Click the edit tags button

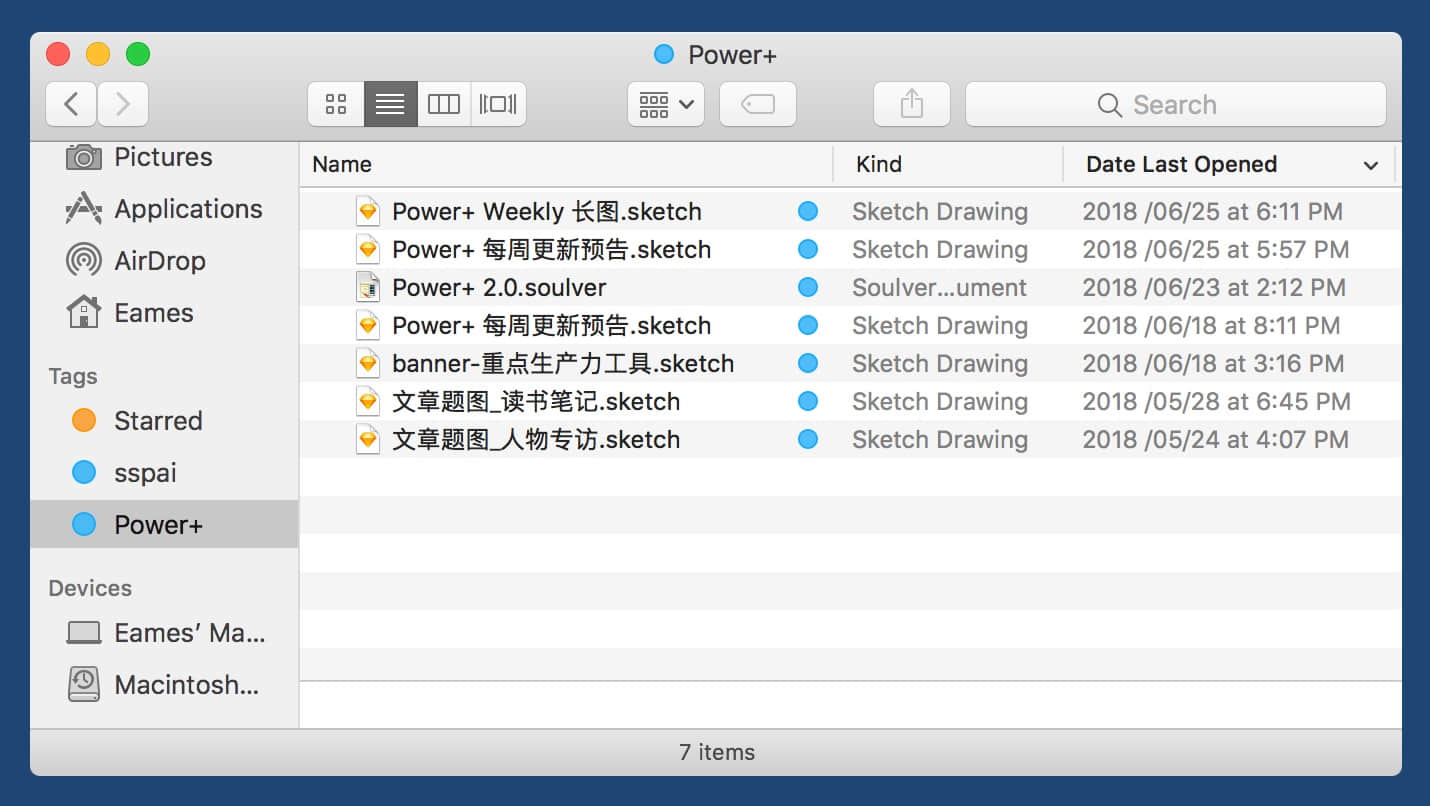point(758,104)
